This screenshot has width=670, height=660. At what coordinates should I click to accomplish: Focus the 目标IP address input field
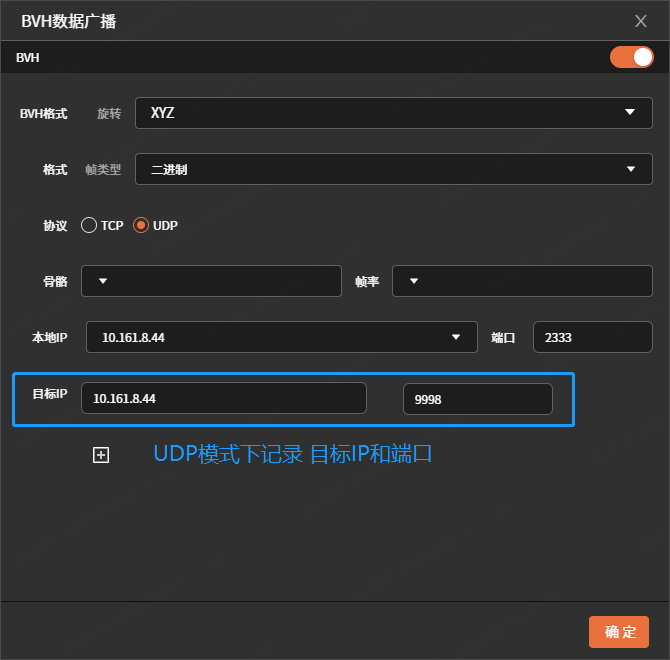tap(223, 398)
